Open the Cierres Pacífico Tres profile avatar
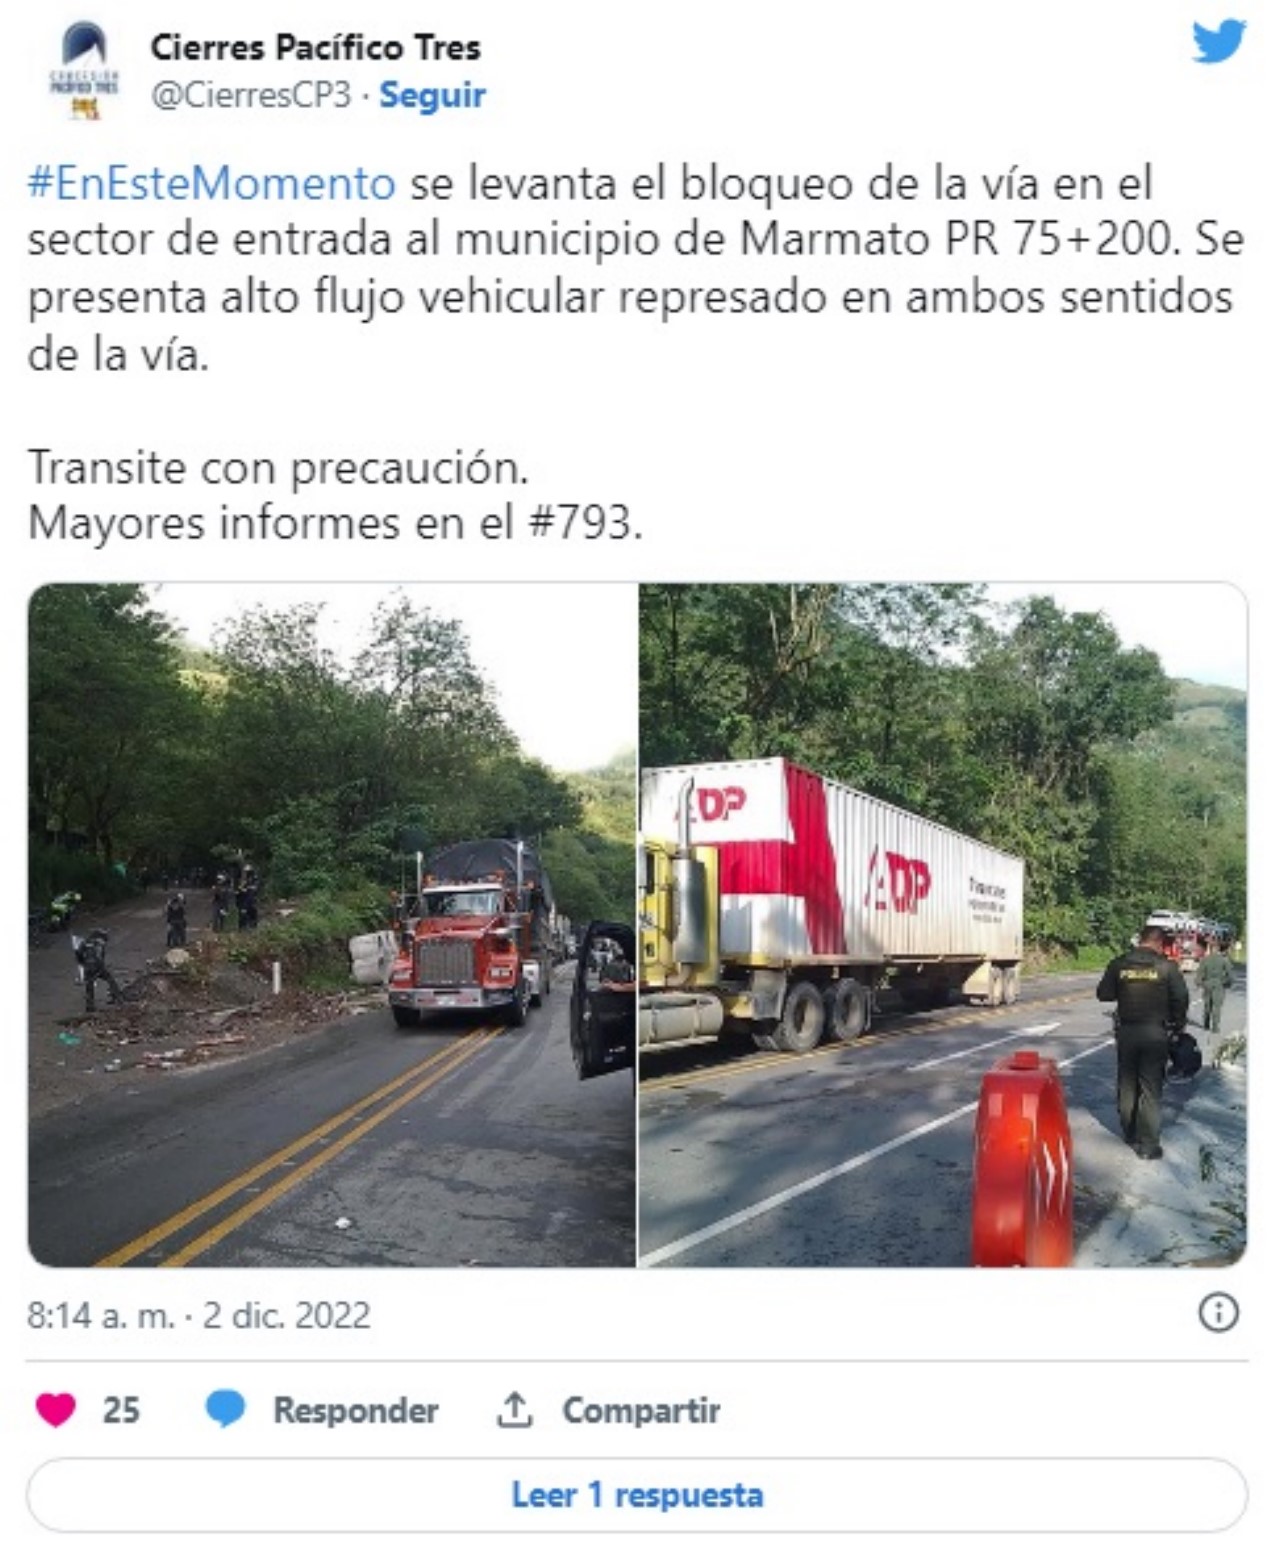Screen dimensions: 1280x1543 tap(84, 72)
